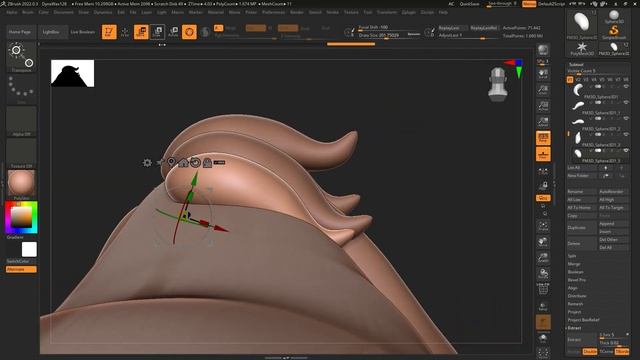Select the Draw mode icon
The image size is (640, 360).
click(125, 32)
